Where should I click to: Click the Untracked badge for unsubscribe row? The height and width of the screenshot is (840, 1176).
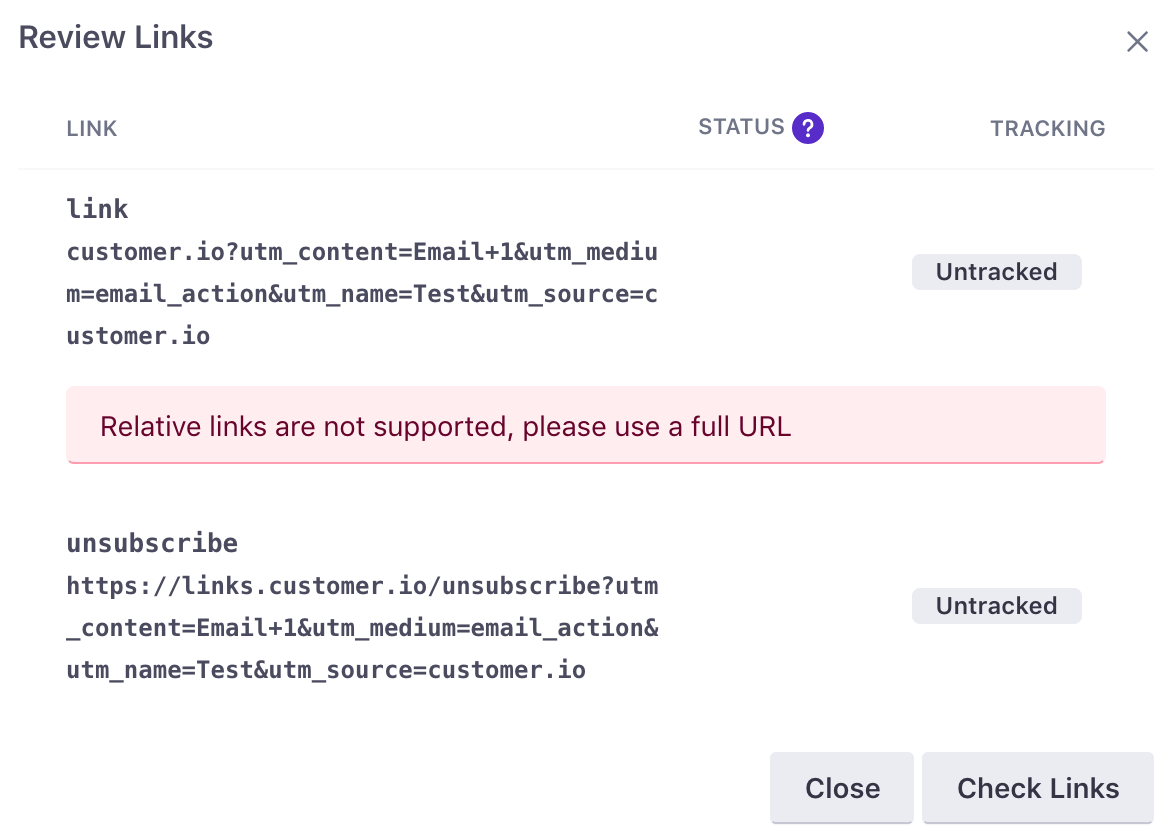(996, 605)
